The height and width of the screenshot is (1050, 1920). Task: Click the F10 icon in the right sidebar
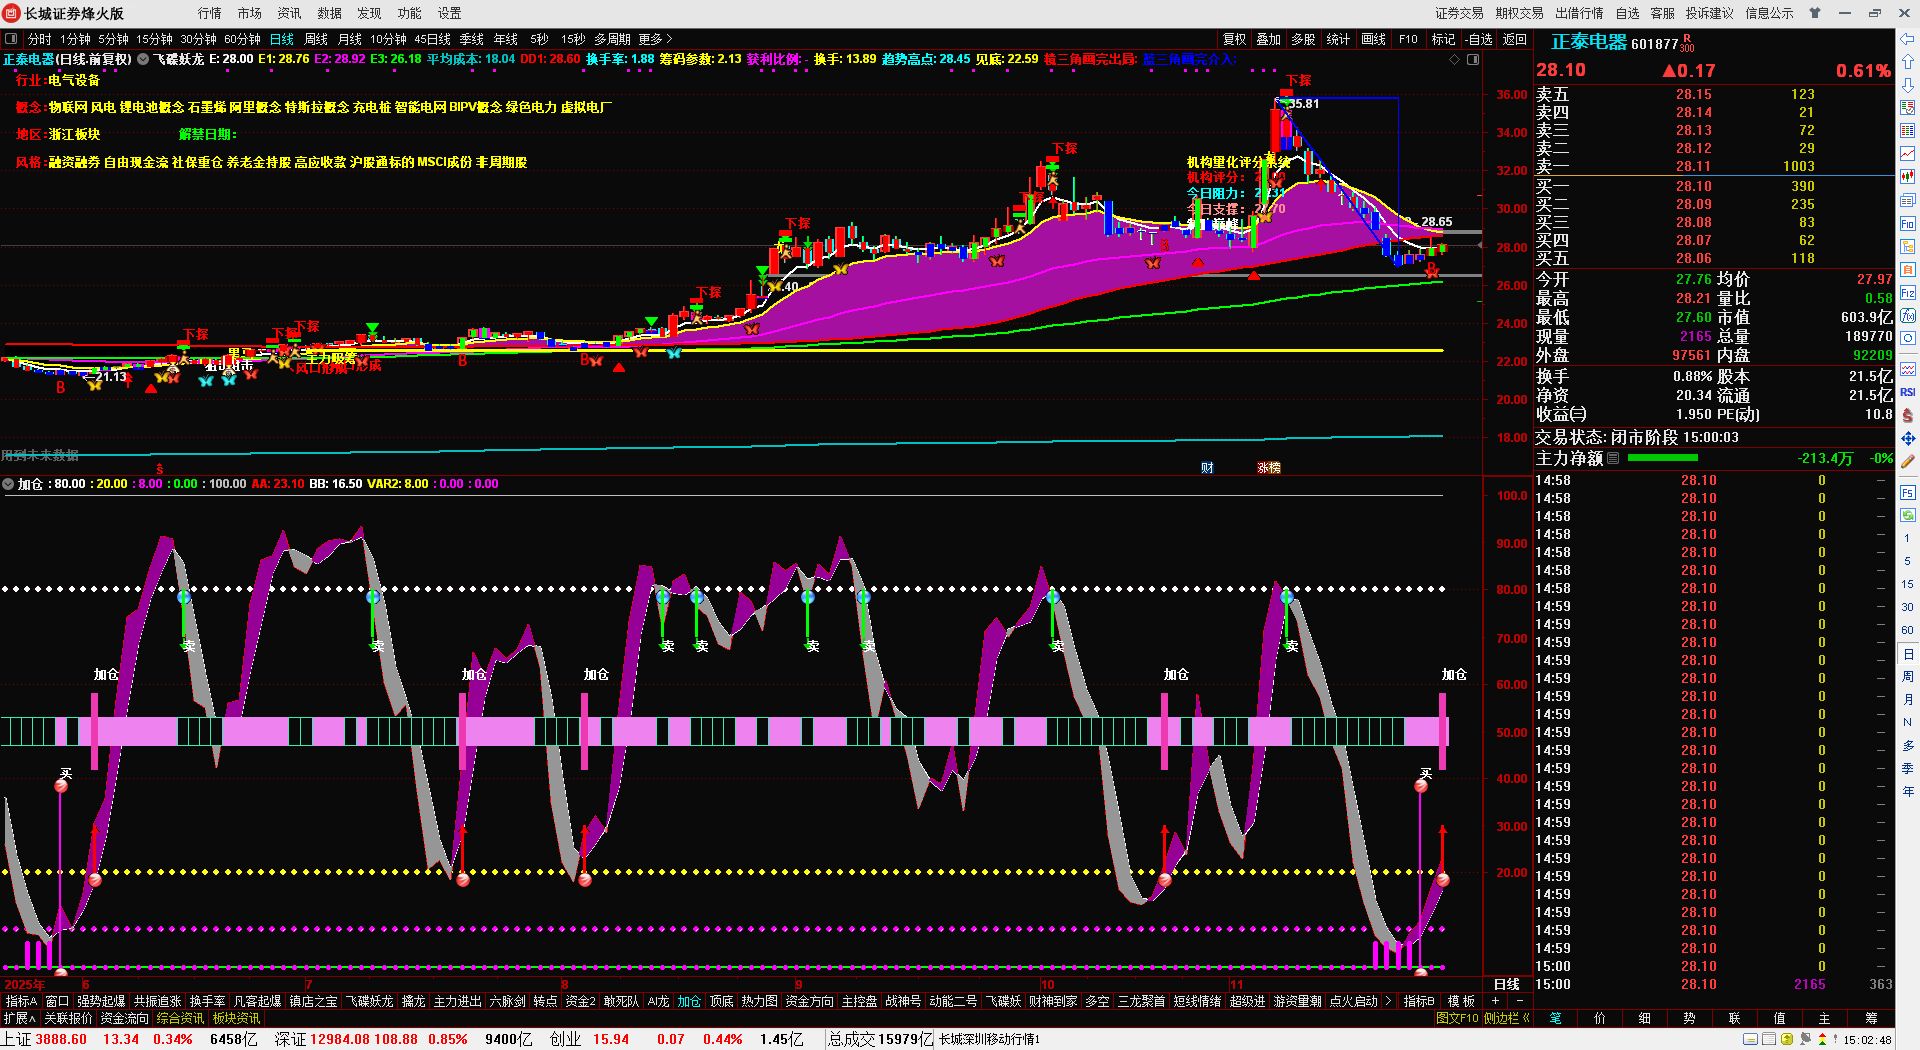pyautogui.click(x=1908, y=223)
